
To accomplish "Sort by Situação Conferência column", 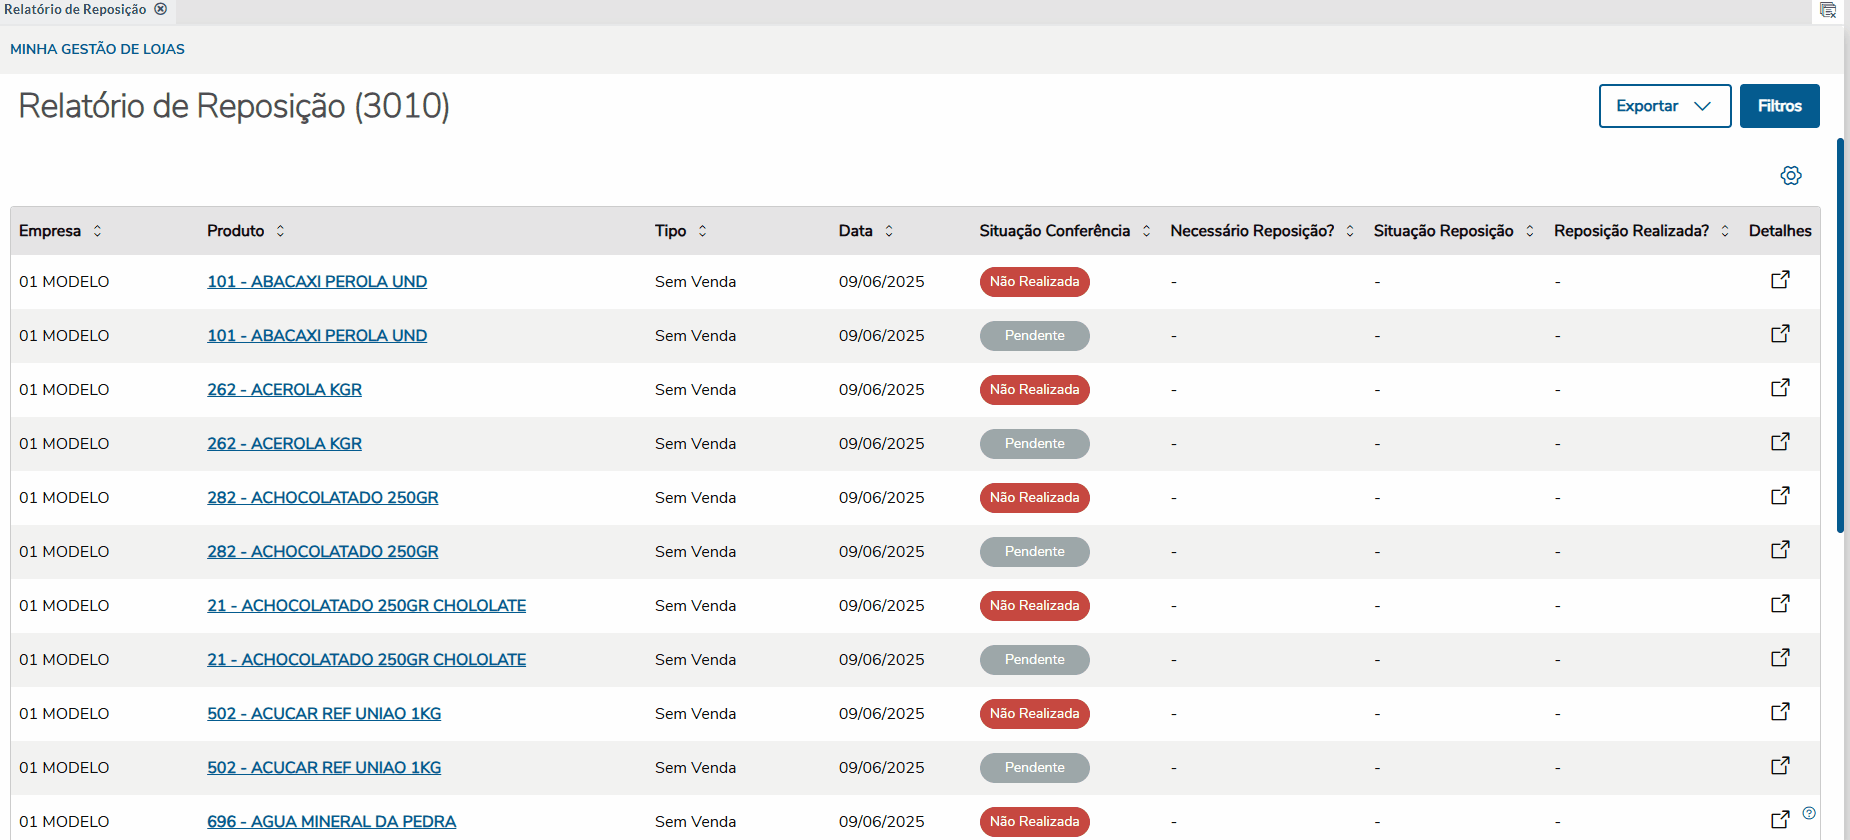I will 1146,231.
